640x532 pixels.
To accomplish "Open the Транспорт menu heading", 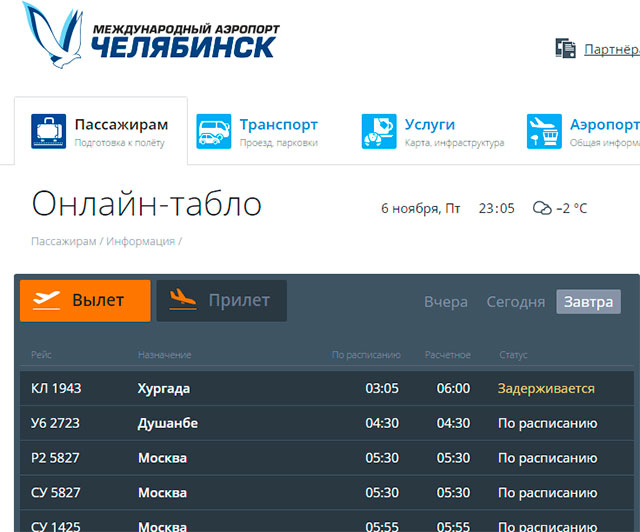I will tap(278, 125).
